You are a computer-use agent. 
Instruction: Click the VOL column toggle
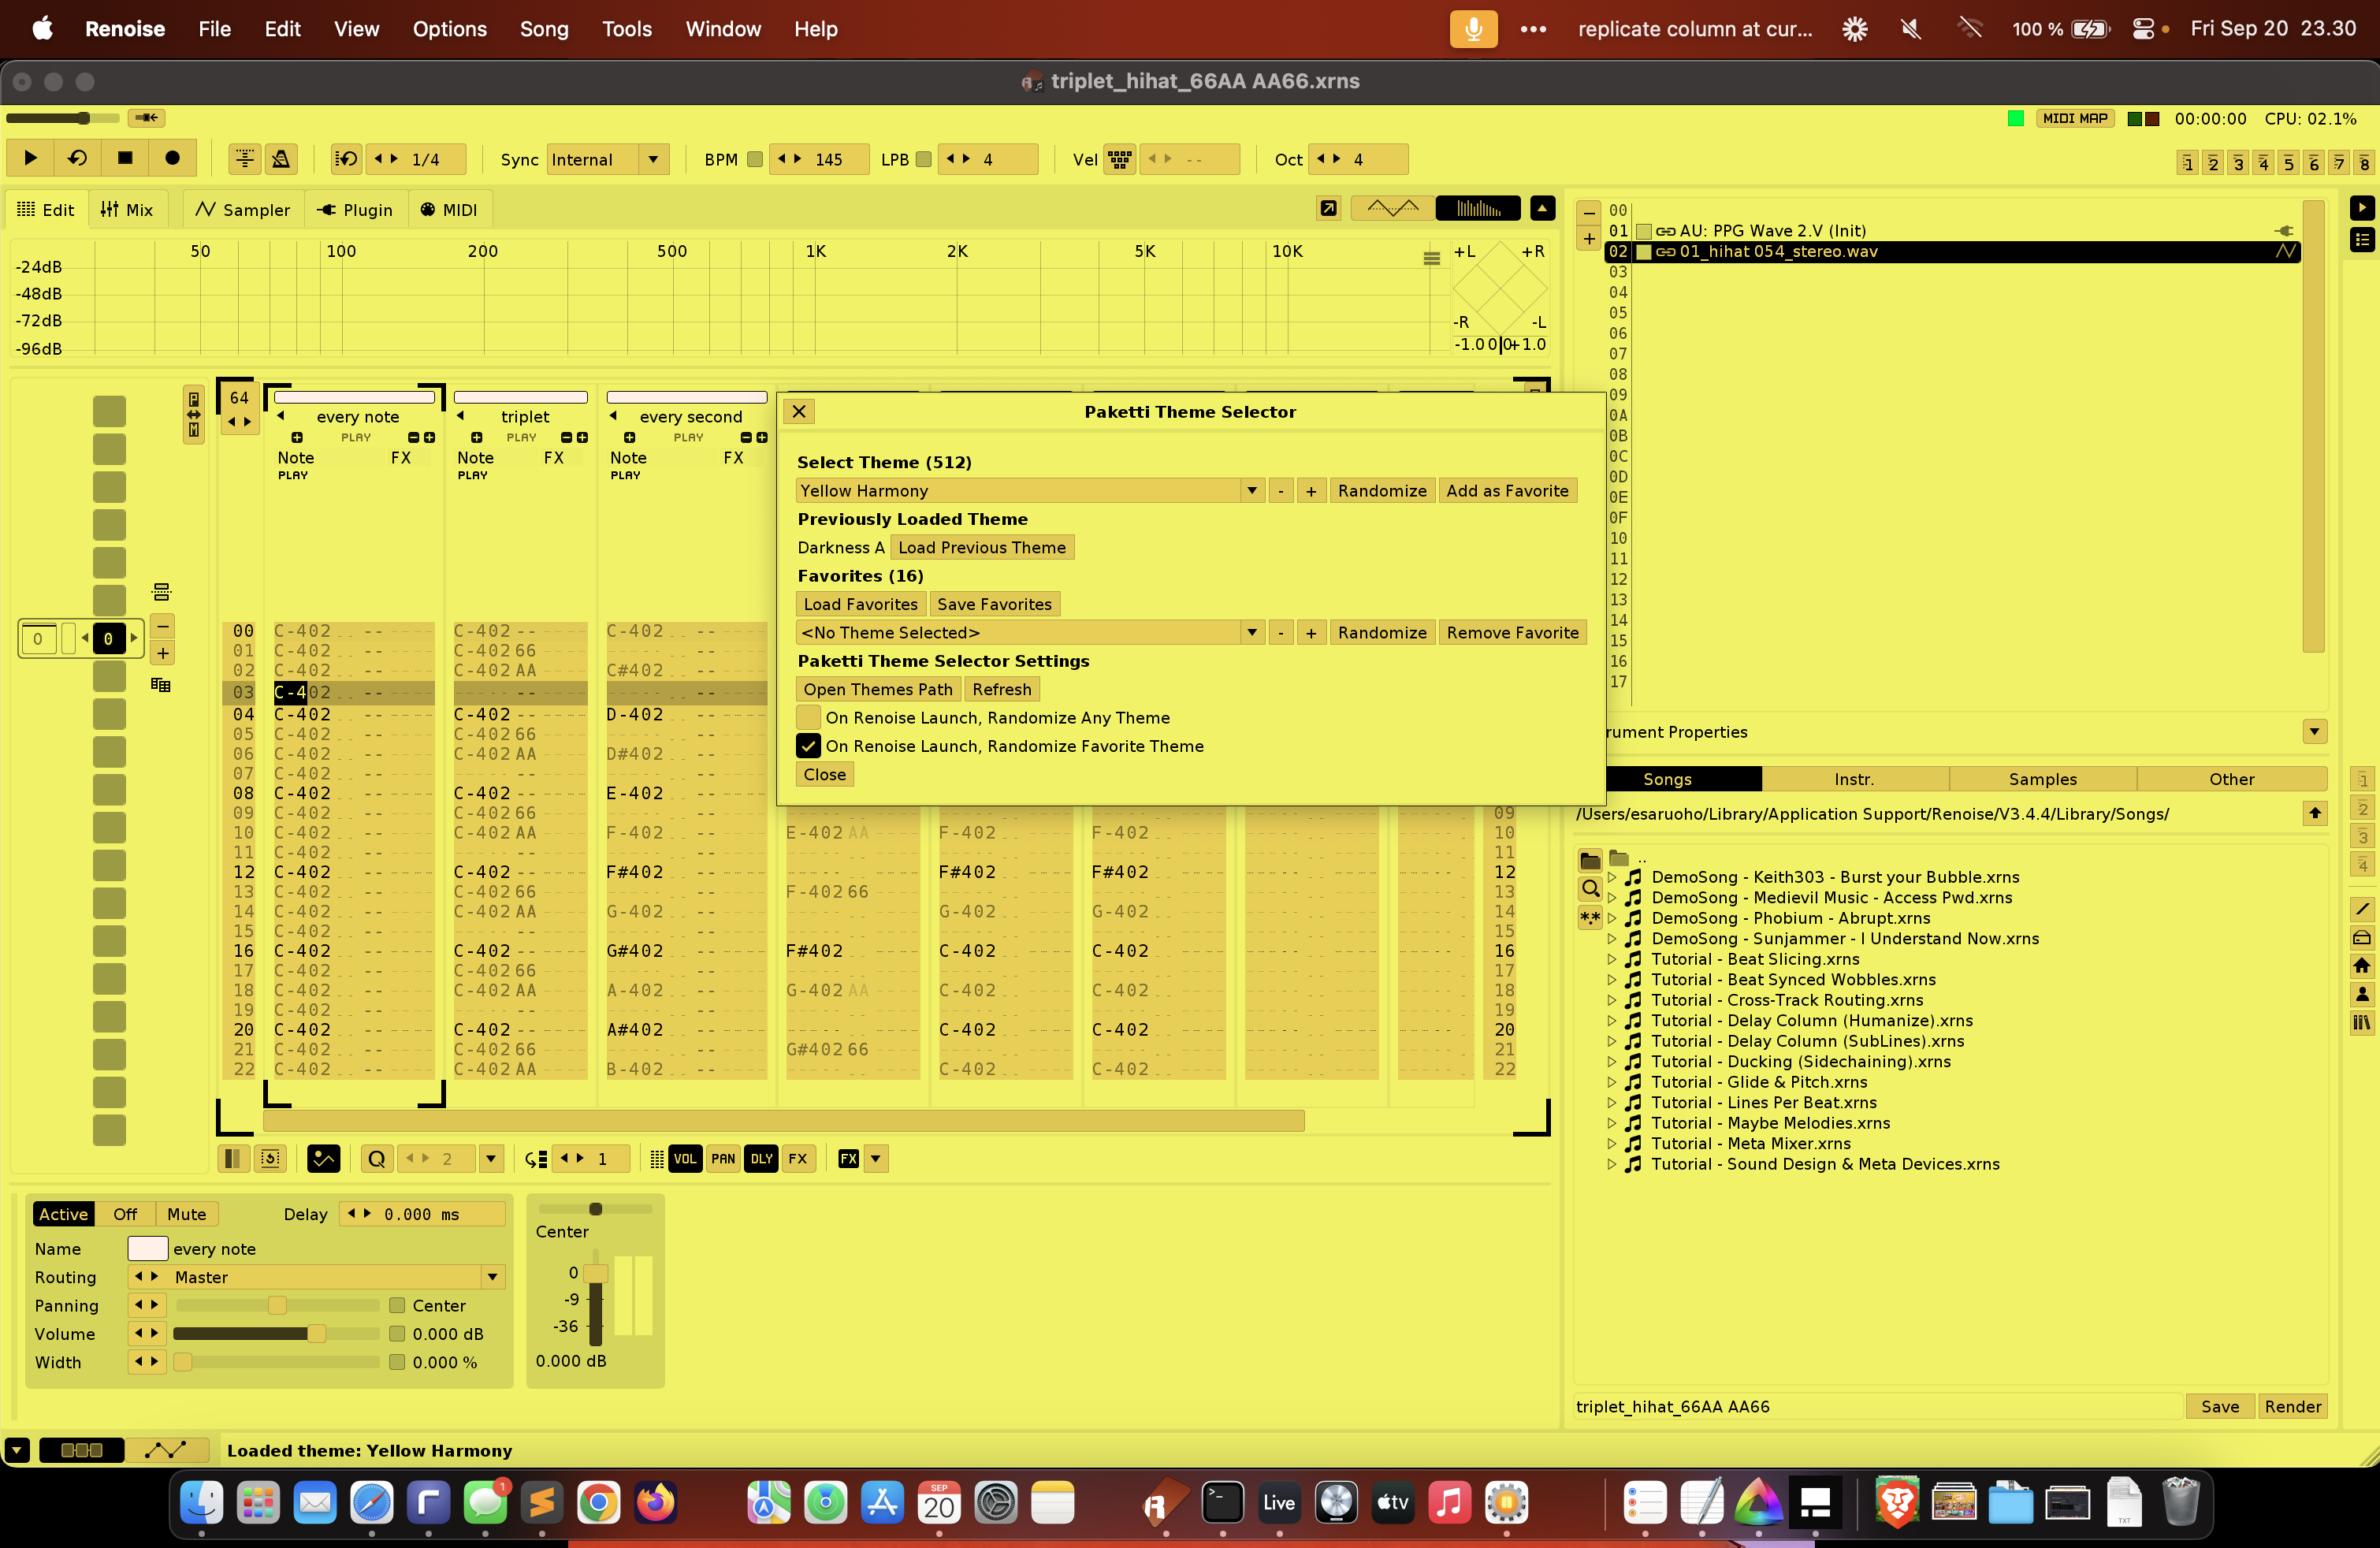[684, 1159]
